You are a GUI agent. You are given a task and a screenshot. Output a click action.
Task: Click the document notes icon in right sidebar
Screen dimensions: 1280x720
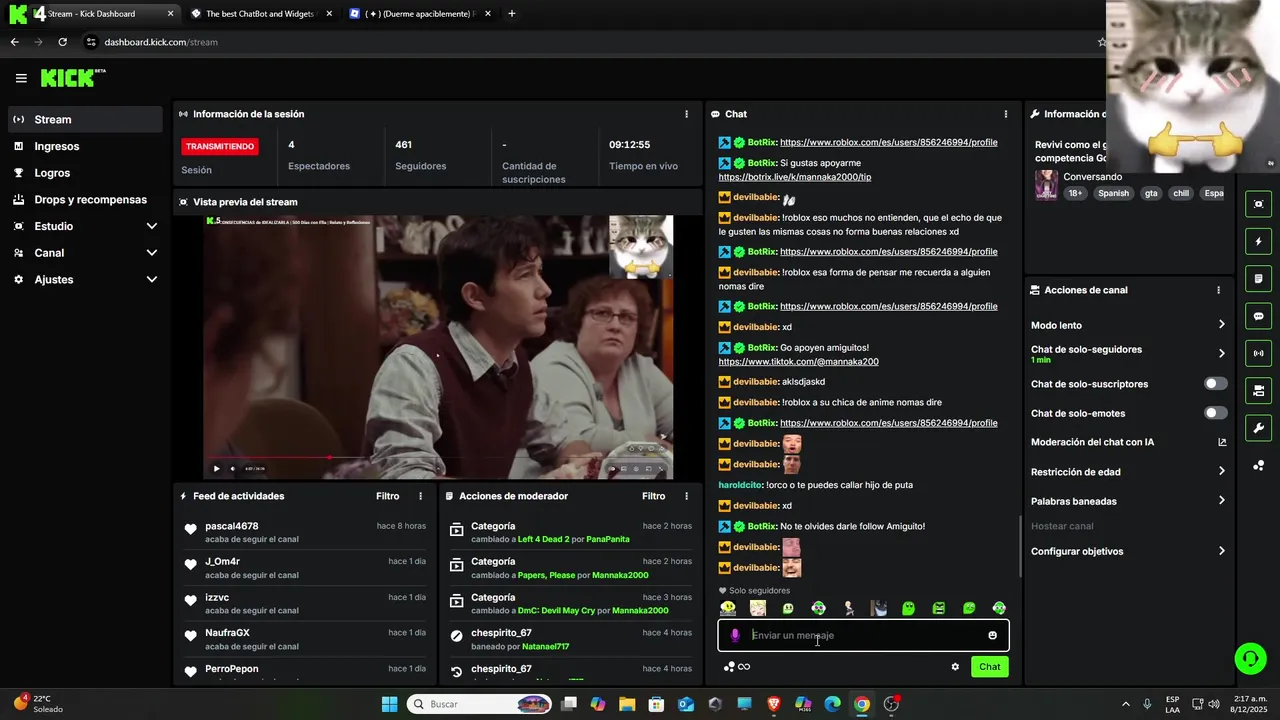1258,278
